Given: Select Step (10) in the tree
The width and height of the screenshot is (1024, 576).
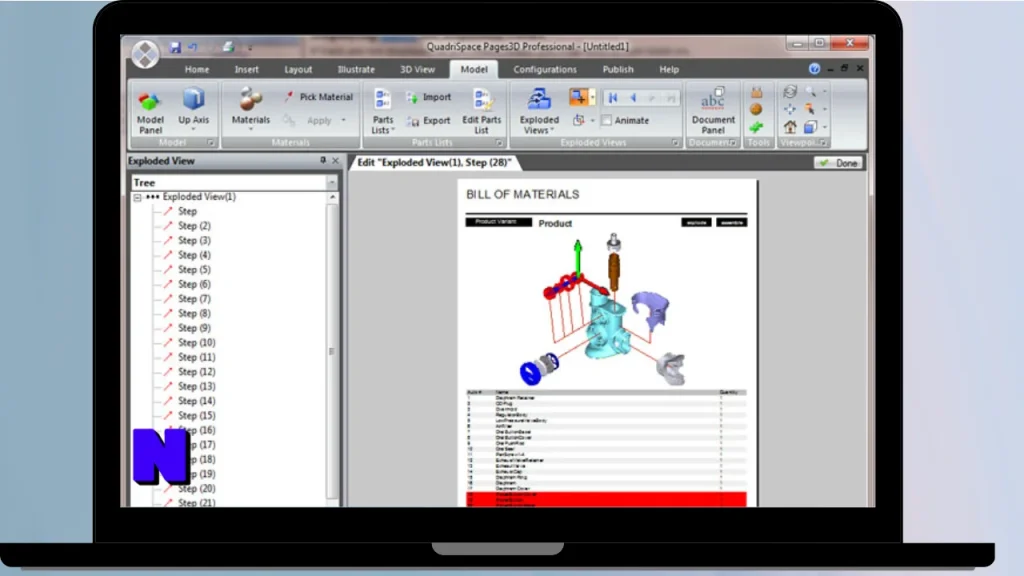Looking at the screenshot, I should point(197,343).
